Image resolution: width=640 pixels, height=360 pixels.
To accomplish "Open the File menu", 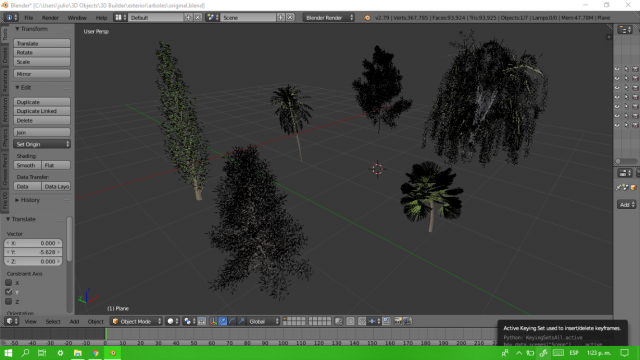I will coord(29,18).
